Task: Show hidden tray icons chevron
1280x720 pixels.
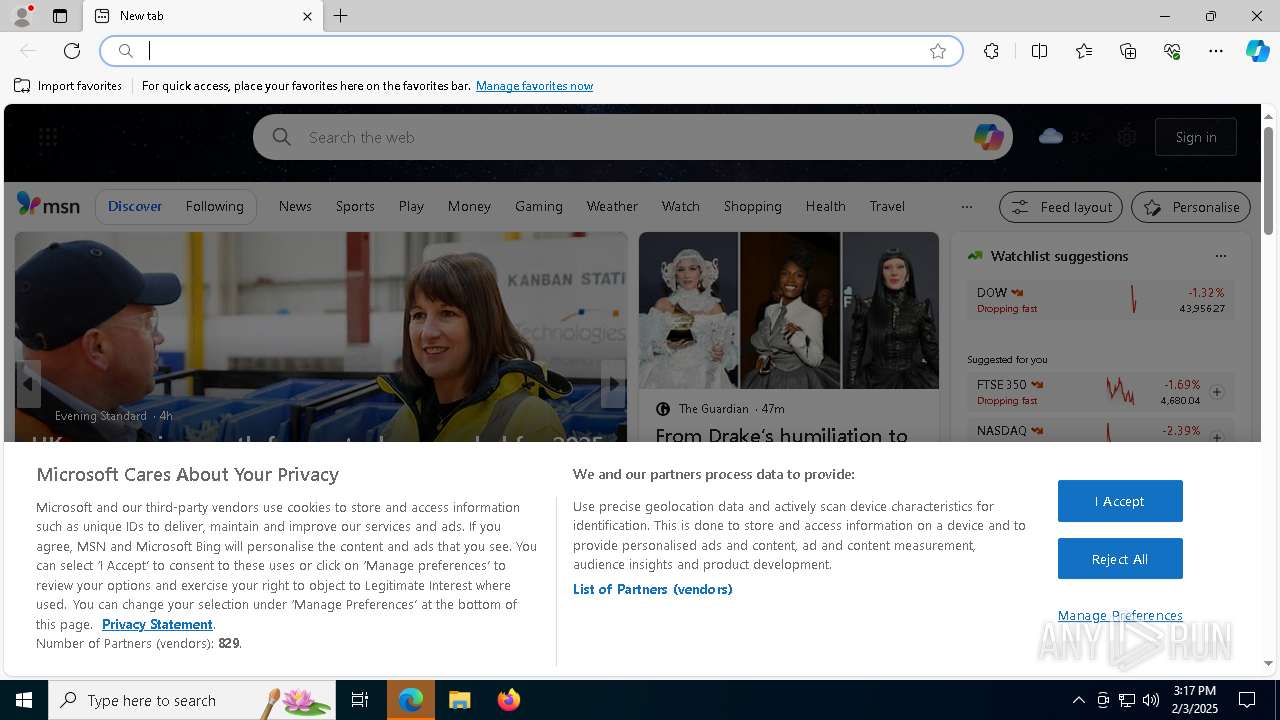Action: 1078,700
